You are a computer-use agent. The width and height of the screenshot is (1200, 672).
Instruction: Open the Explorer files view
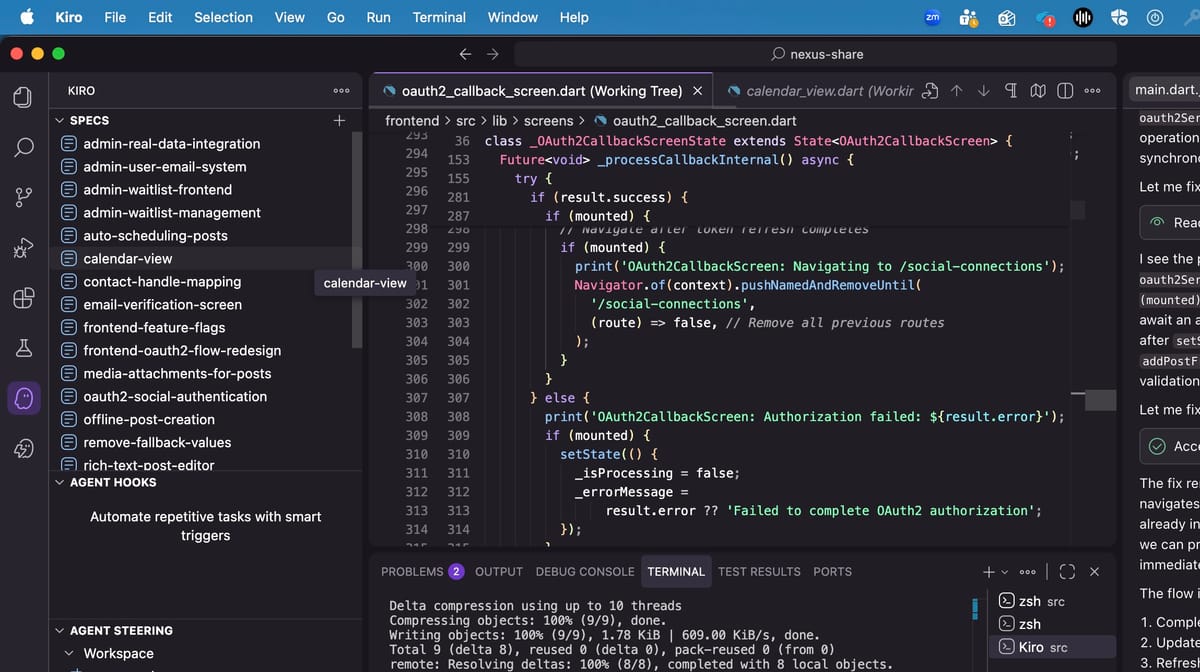(24, 96)
